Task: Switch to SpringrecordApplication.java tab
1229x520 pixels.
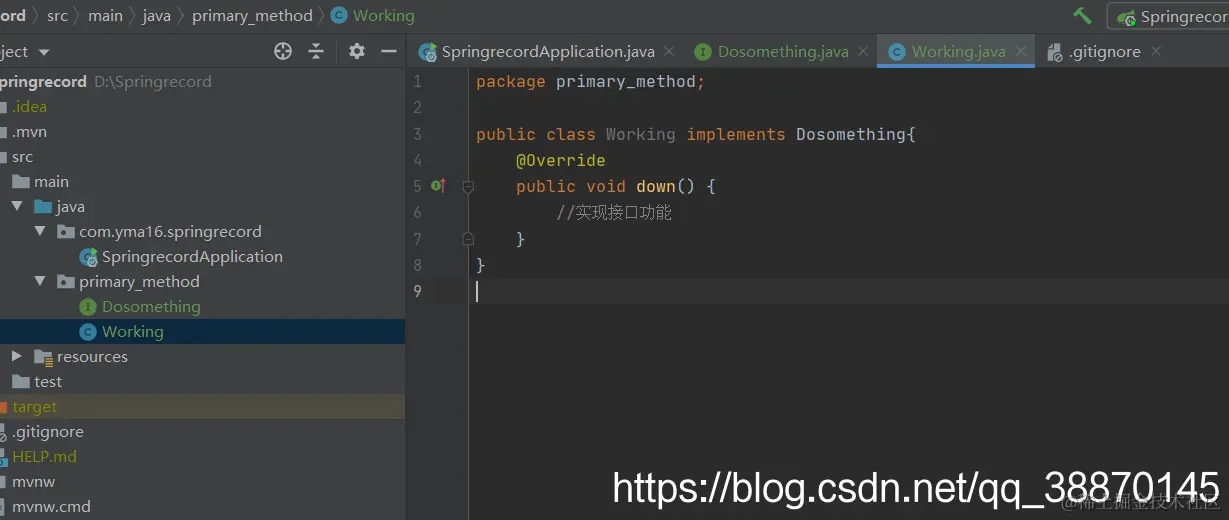Action: tap(547, 52)
